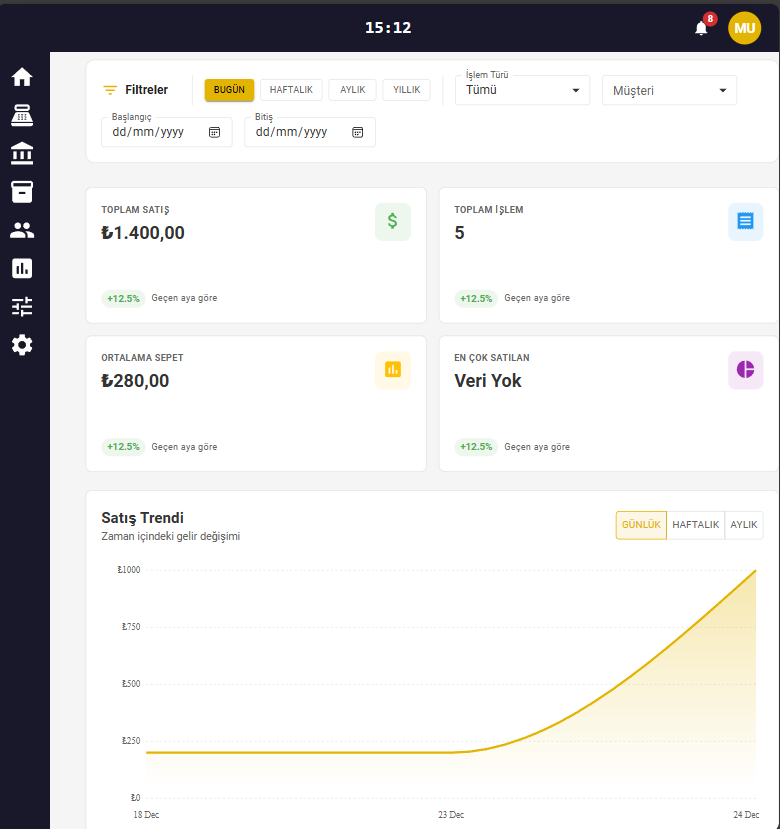Select the BUGÜN filter toggle
The height and width of the screenshot is (829, 780).
coord(229,90)
